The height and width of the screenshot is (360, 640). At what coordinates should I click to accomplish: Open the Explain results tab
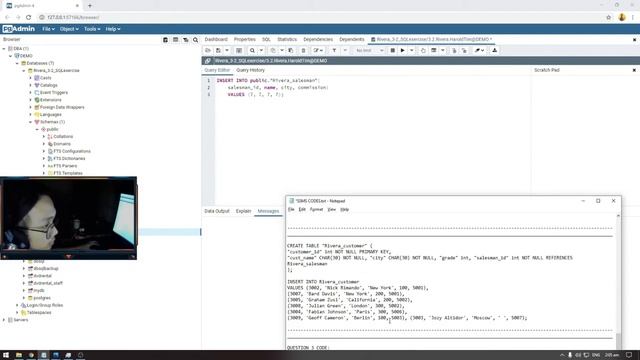243,211
